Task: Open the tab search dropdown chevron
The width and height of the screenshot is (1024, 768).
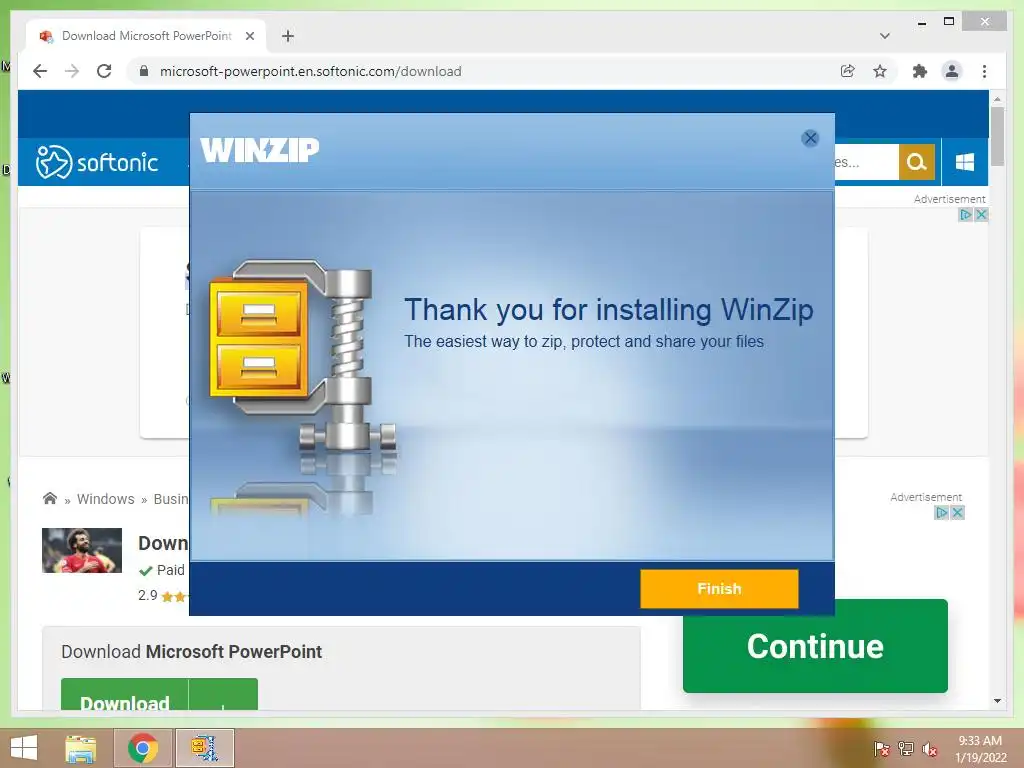Action: coord(884,36)
